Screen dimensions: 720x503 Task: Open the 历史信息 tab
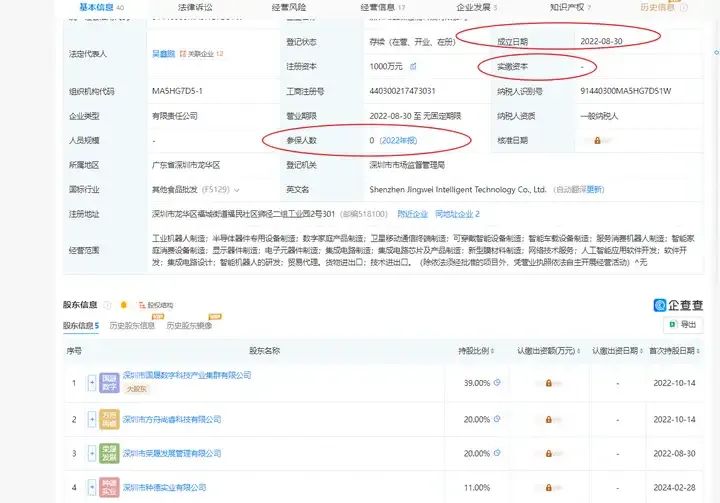658,7
